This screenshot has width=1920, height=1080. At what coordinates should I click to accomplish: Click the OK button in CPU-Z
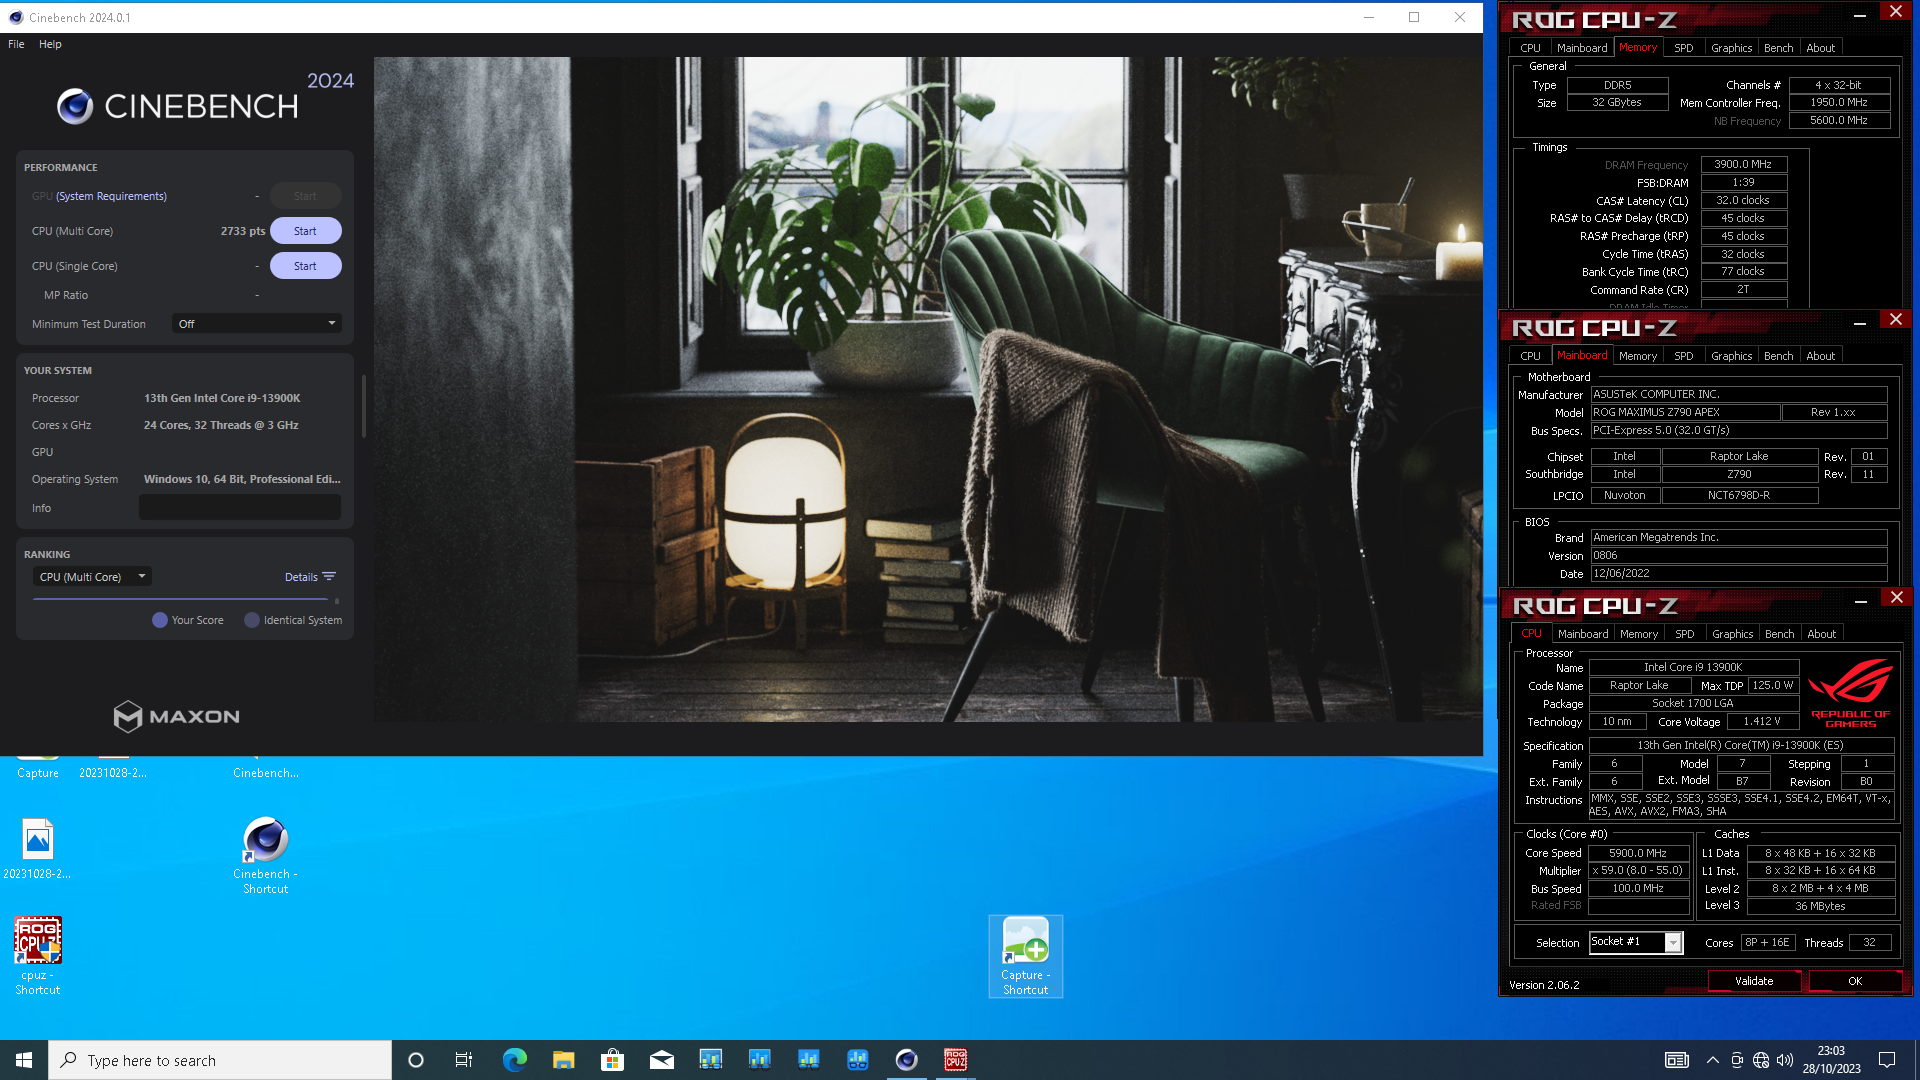[1855, 981]
